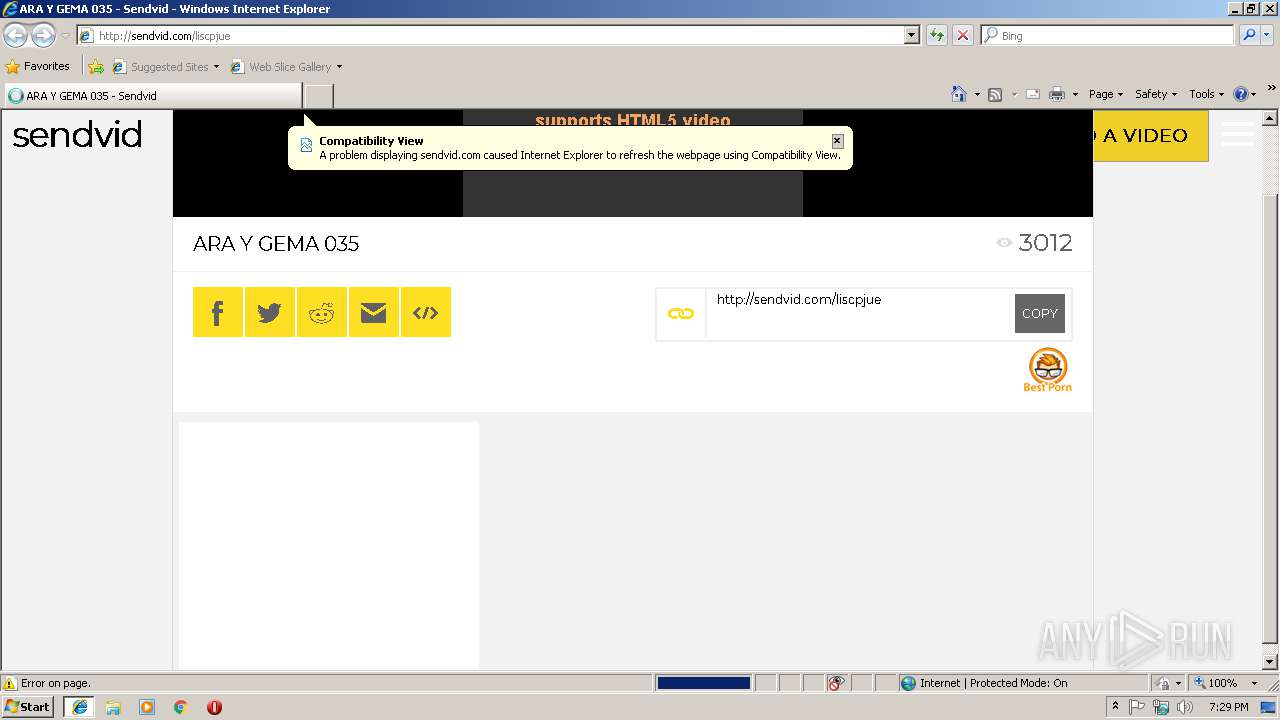Open the sendvid logo homepage

click(77, 134)
